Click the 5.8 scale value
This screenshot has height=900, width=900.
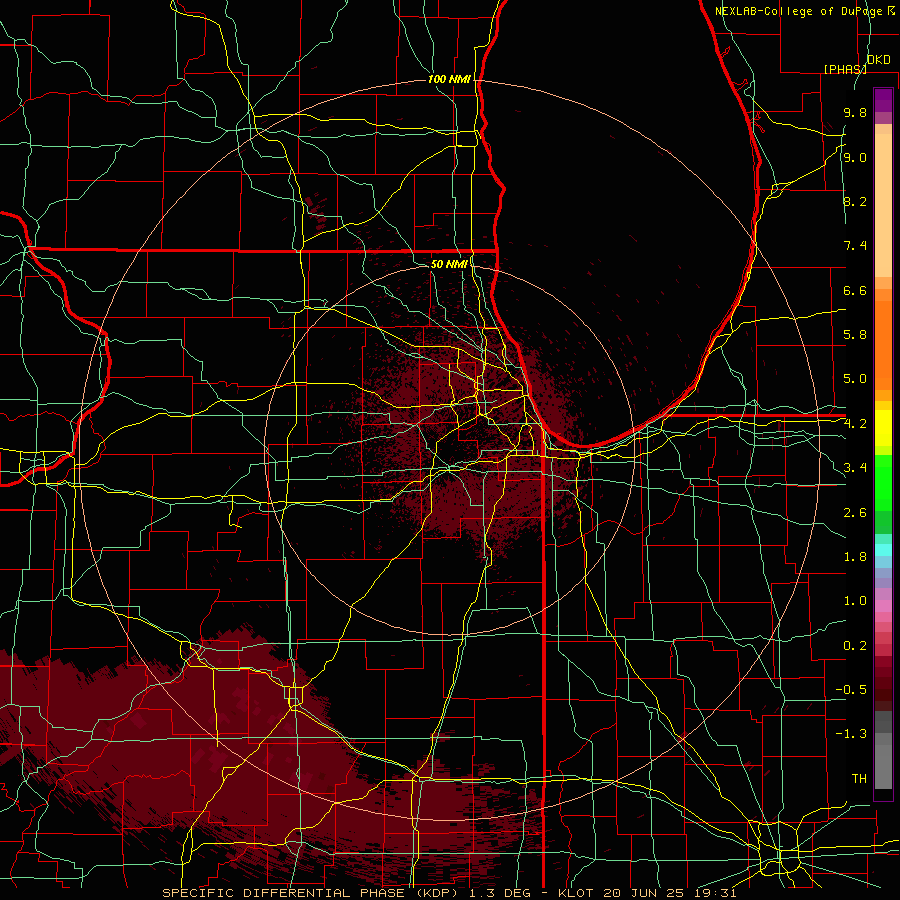point(855,335)
